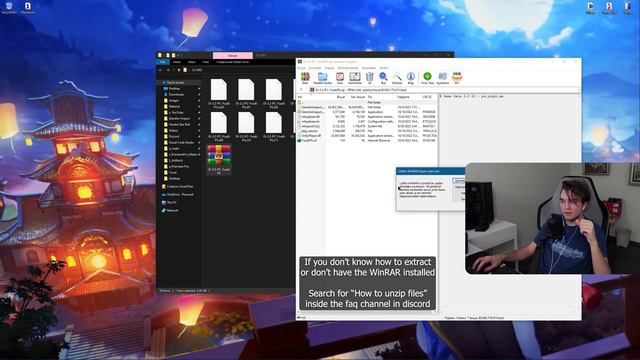Screen dimensions: 640x360
Task: Click the green Virüs Tara scan icon
Action: [x=427, y=78]
